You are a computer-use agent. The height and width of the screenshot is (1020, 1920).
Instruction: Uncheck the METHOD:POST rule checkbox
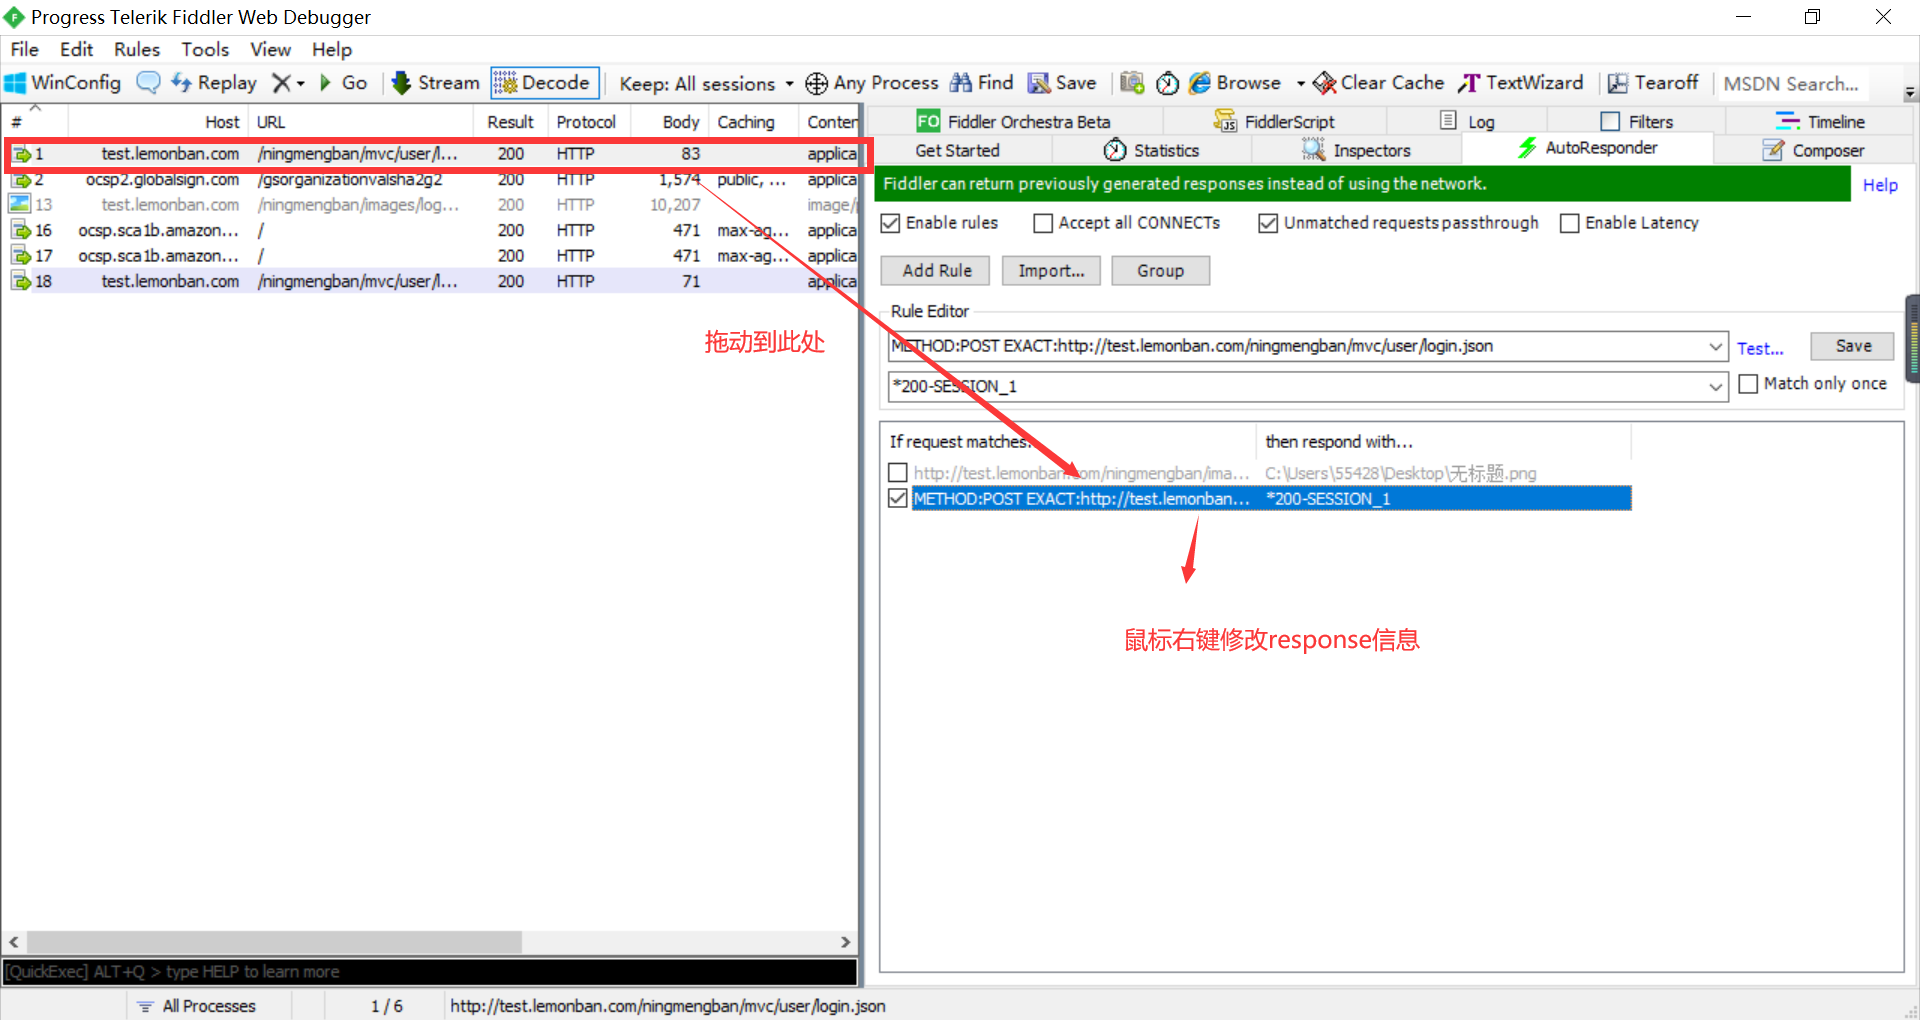click(x=898, y=498)
